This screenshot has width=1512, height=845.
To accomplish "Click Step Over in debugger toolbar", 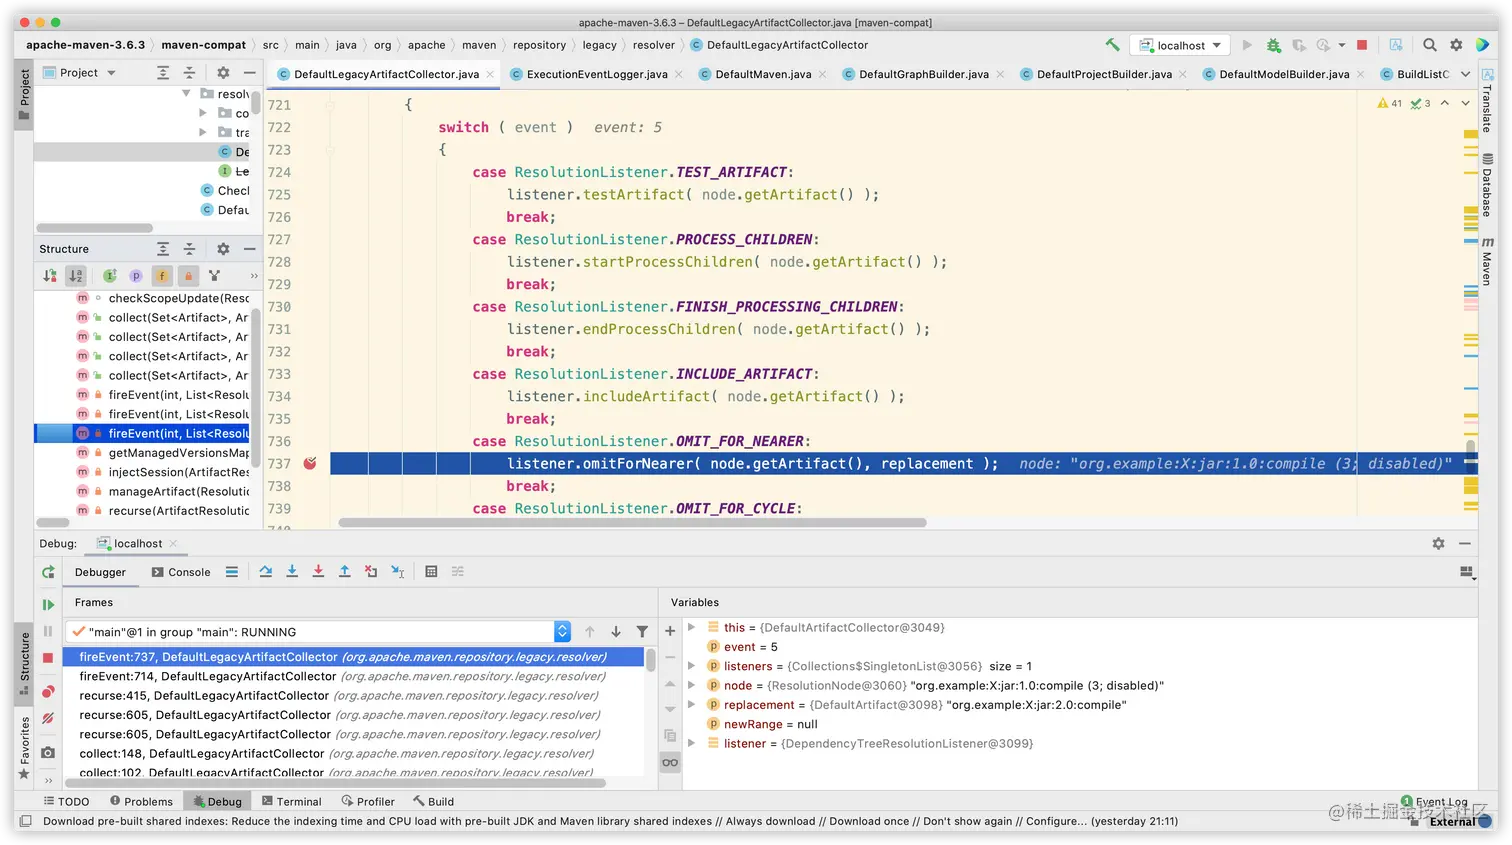I will (x=266, y=572).
